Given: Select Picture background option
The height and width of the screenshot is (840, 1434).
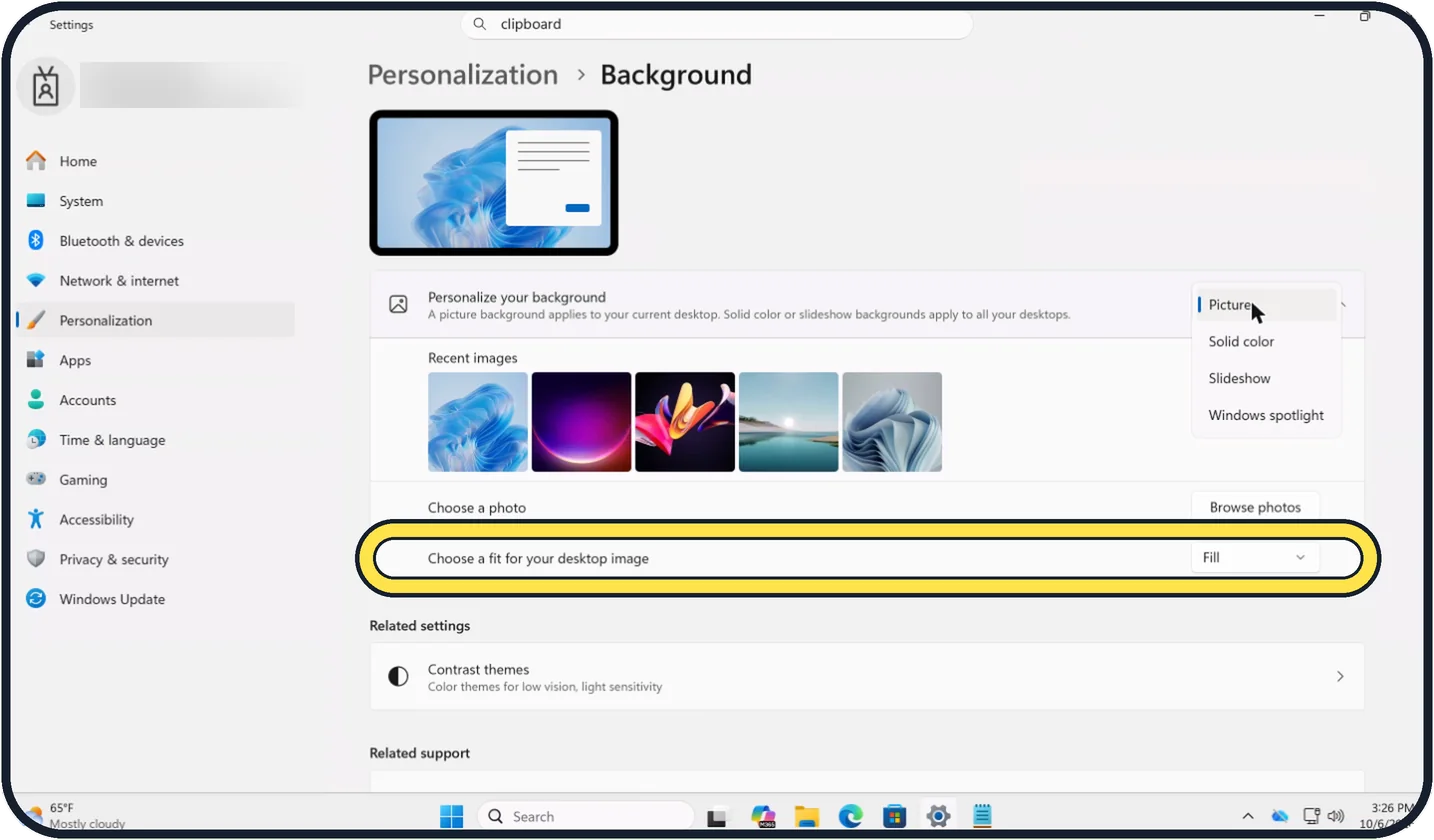Looking at the screenshot, I should pyautogui.click(x=1266, y=305).
